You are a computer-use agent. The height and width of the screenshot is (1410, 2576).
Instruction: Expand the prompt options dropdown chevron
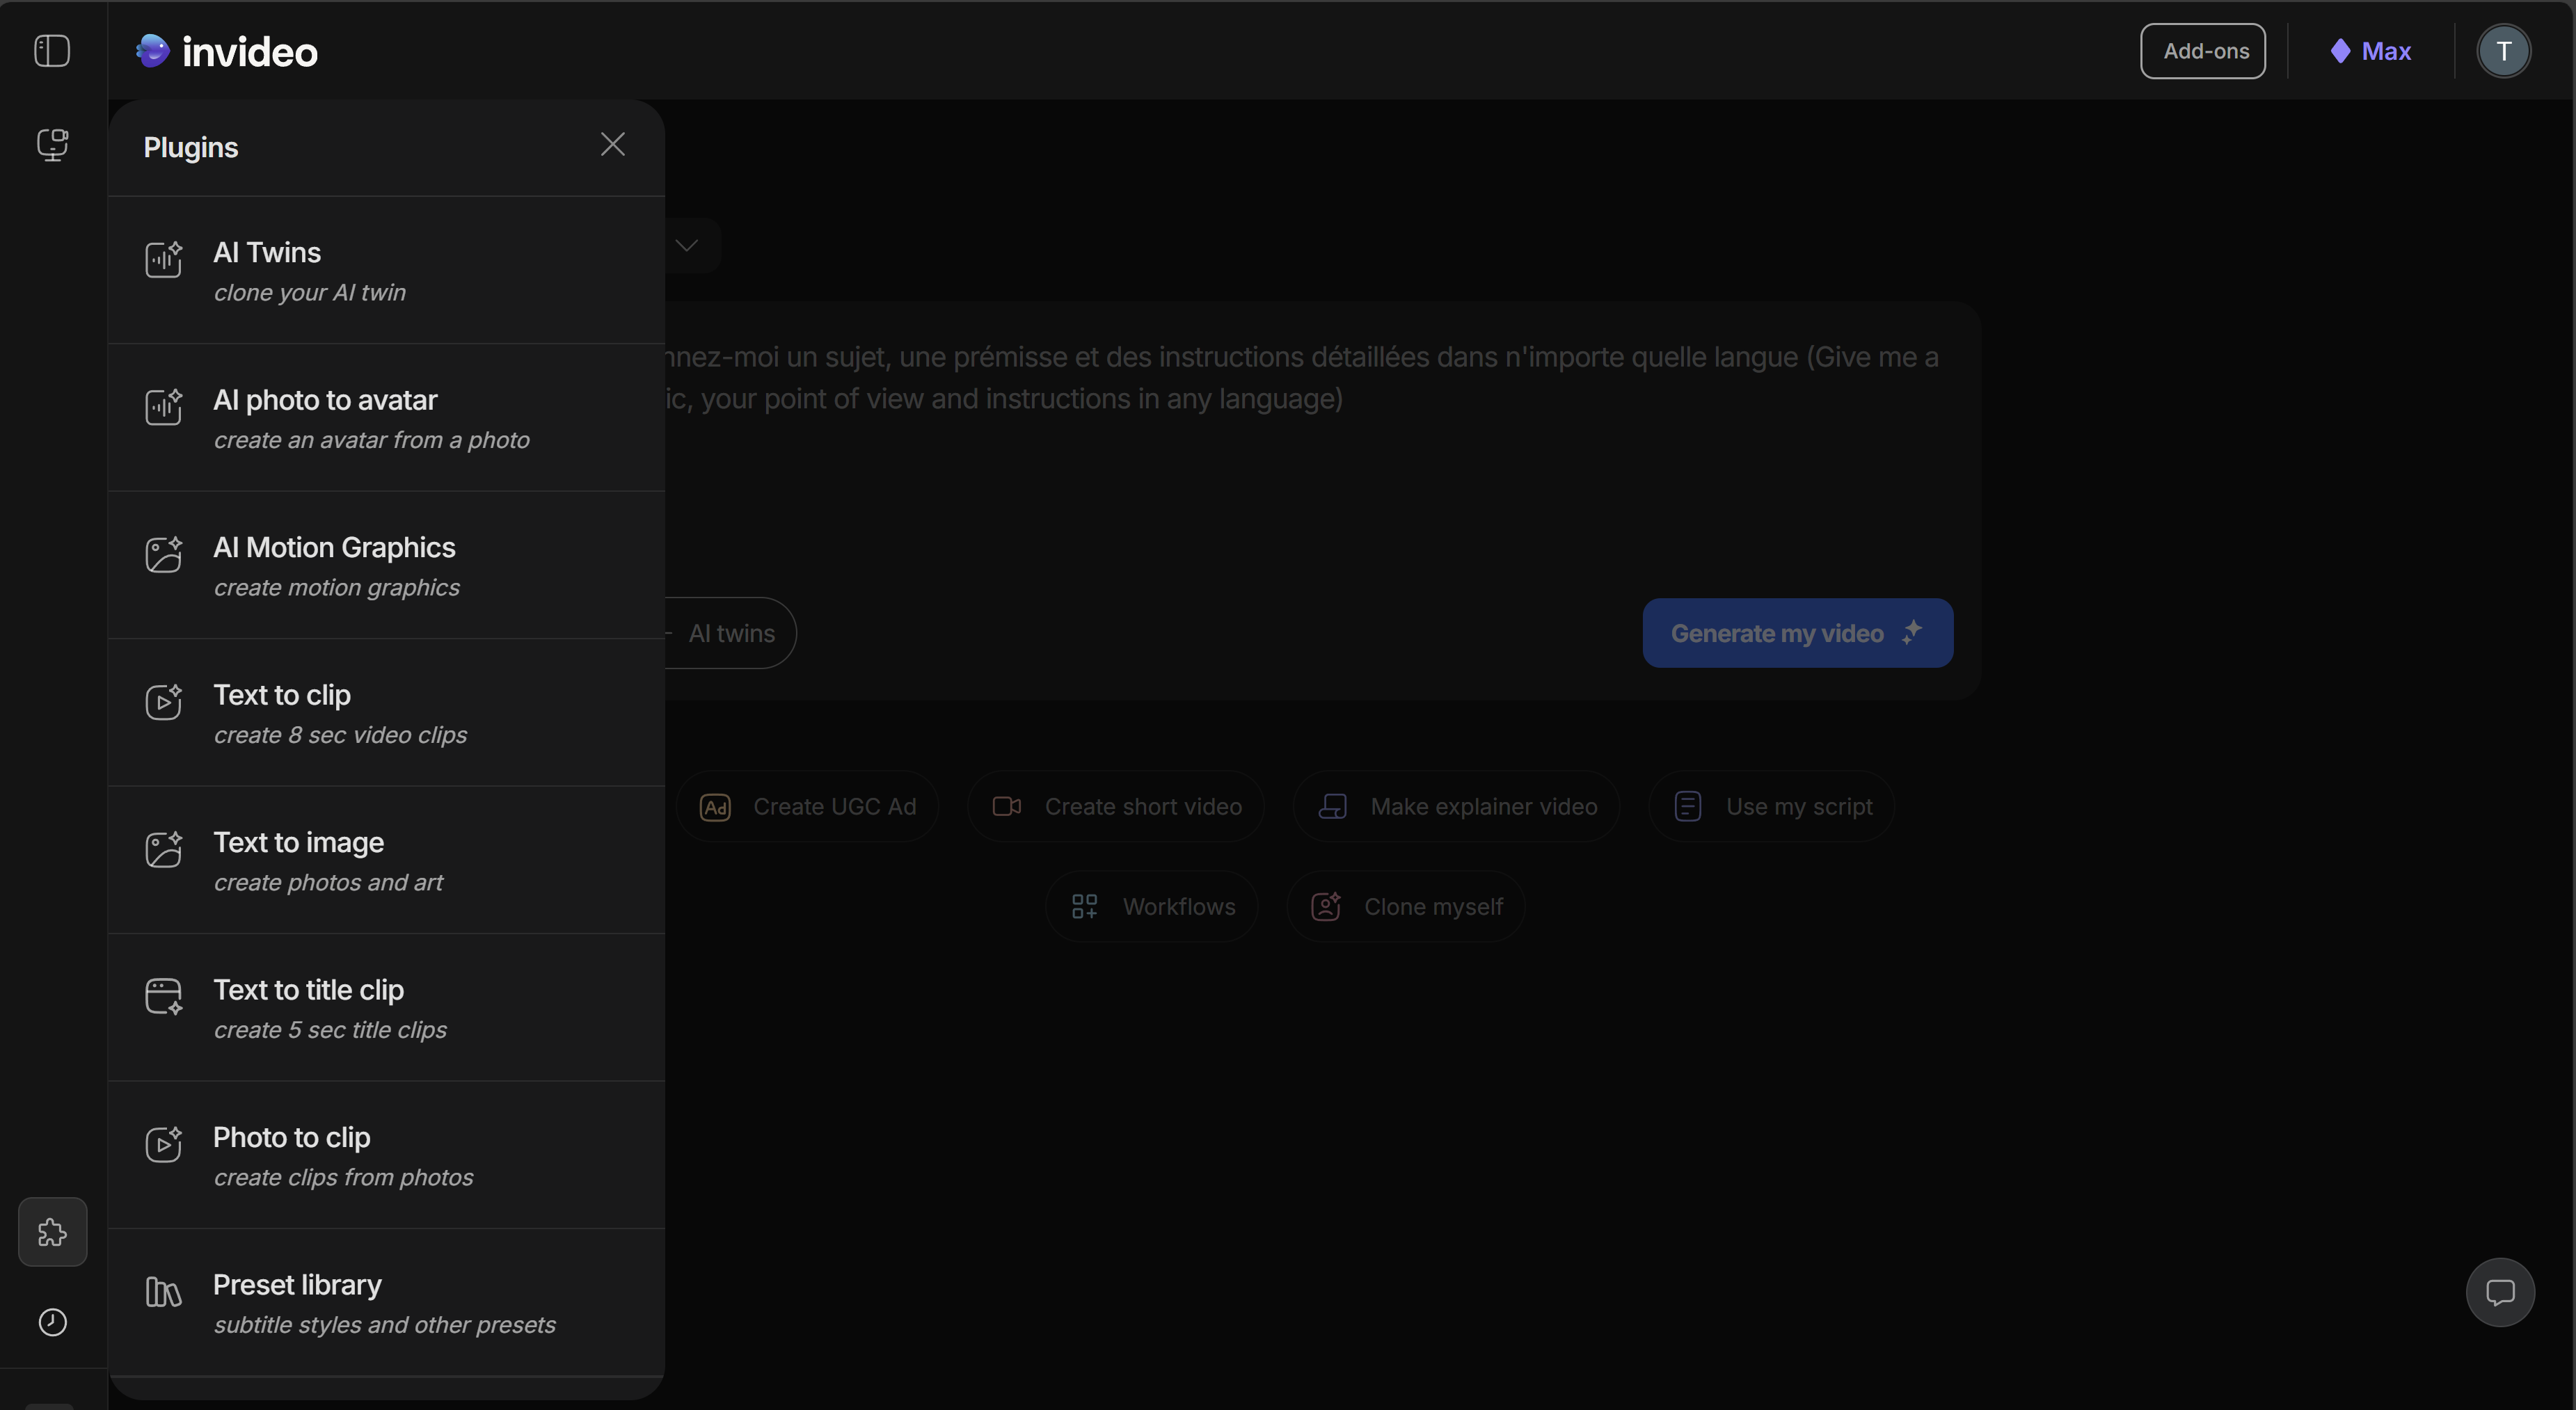pyautogui.click(x=687, y=245)
